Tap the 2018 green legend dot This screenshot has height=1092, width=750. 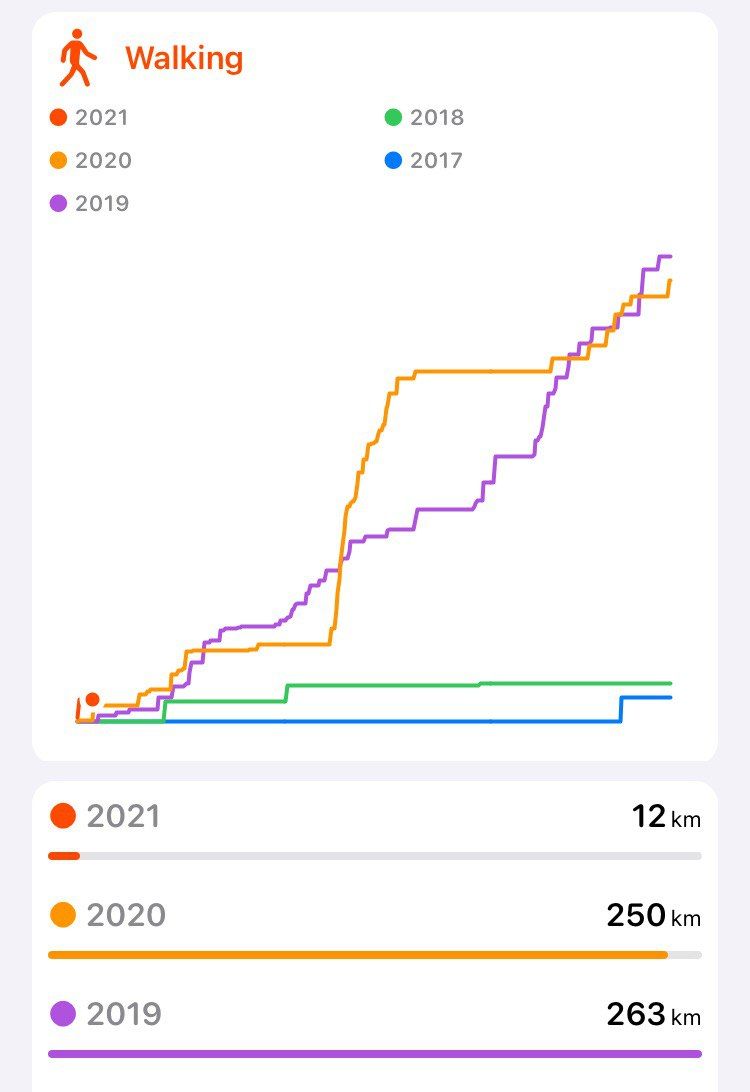(393, 117)
